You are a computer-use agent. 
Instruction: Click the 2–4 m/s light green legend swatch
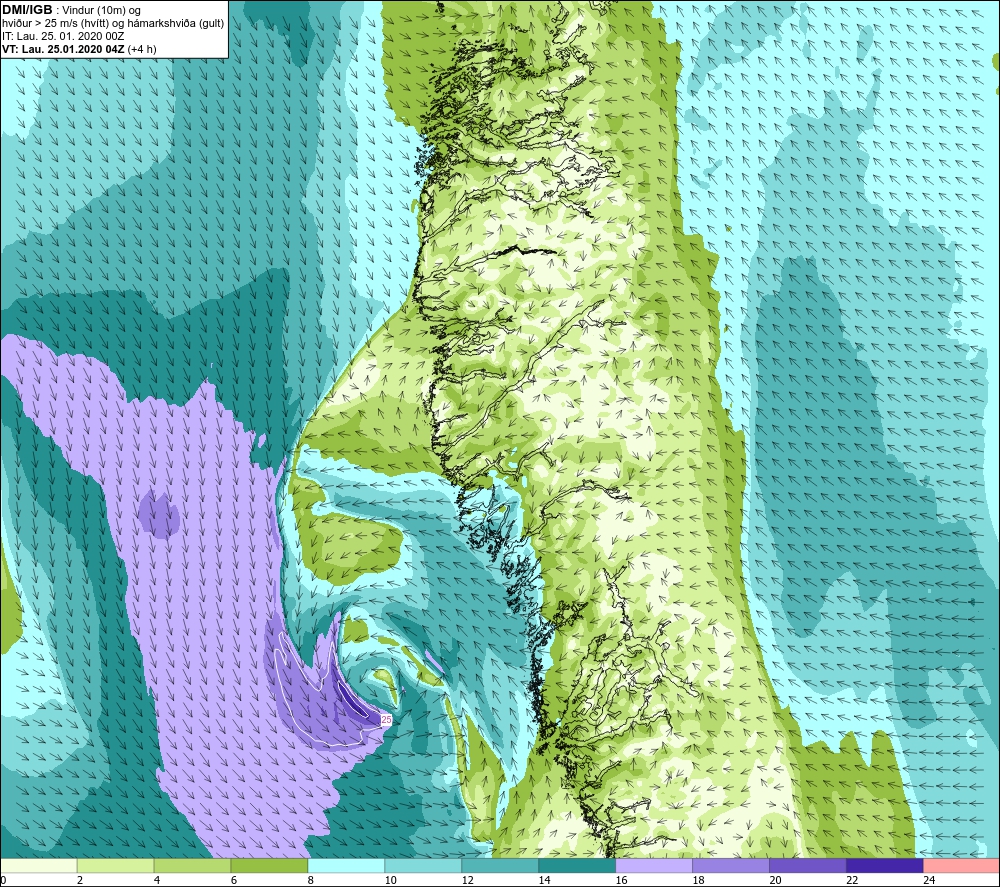(115, 866)
